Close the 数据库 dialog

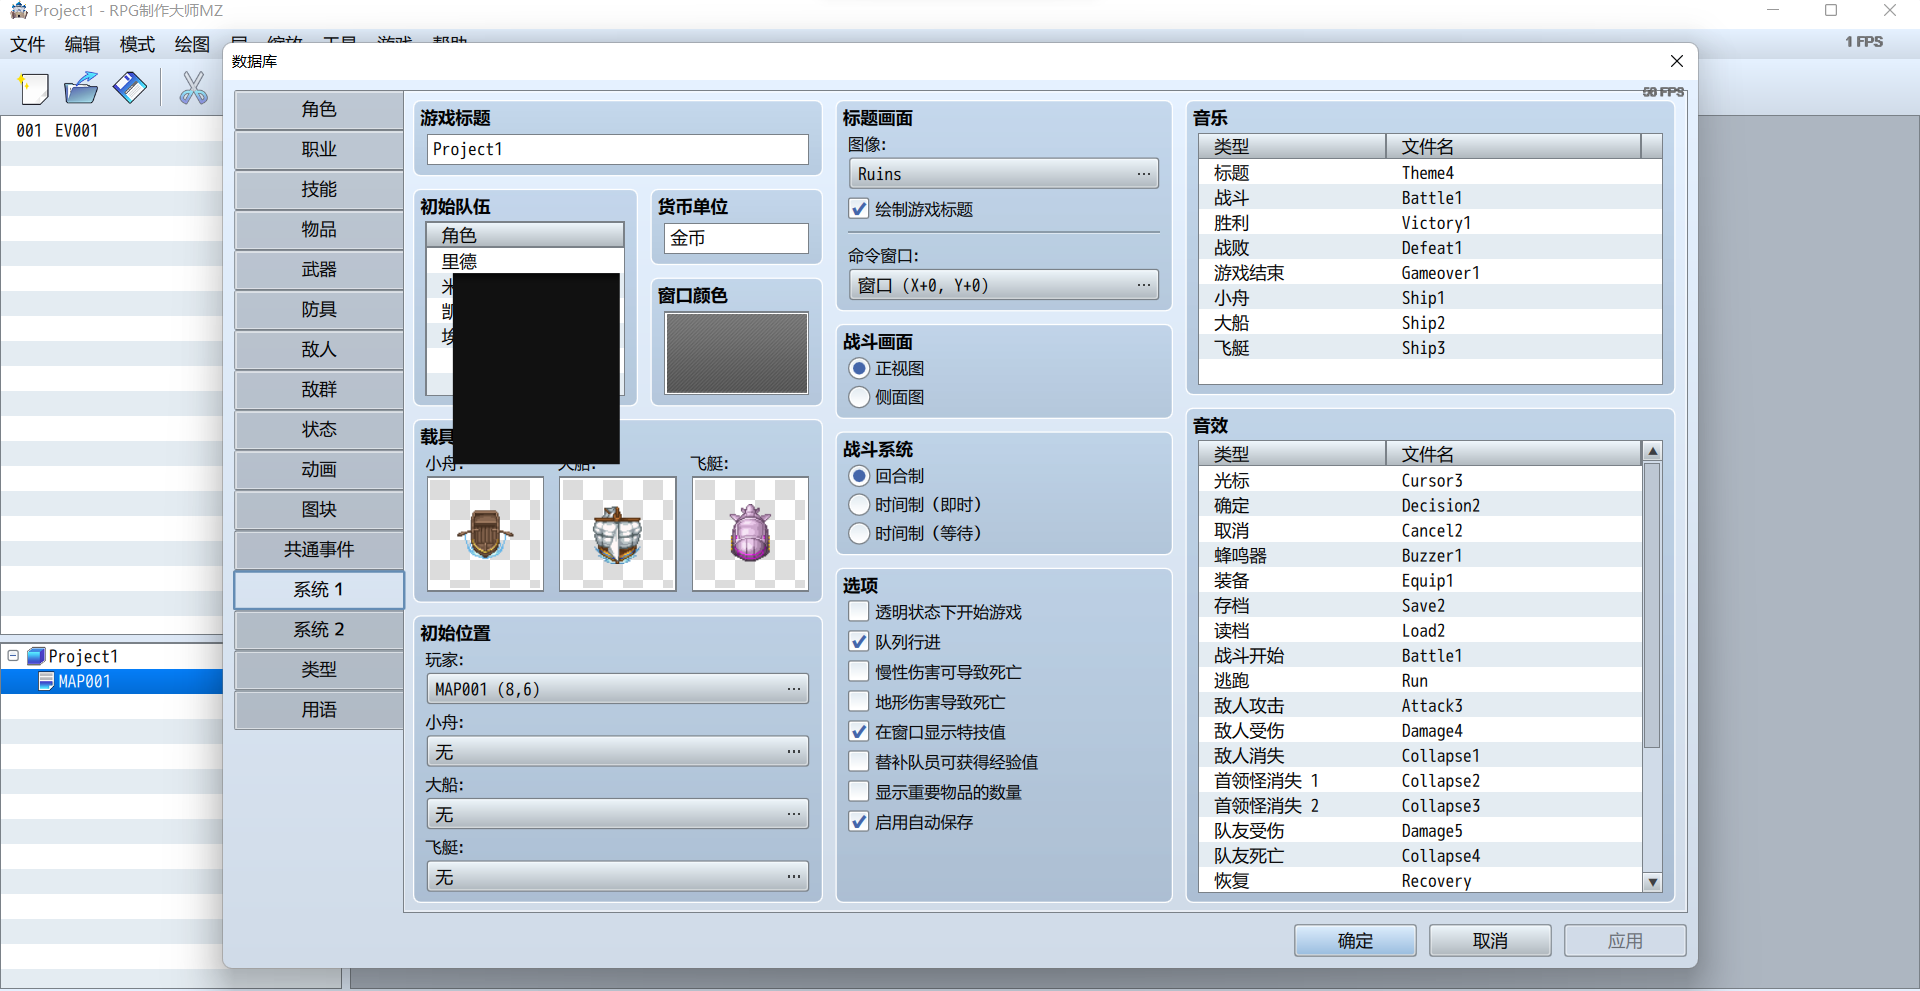[x=1677, y=61]
